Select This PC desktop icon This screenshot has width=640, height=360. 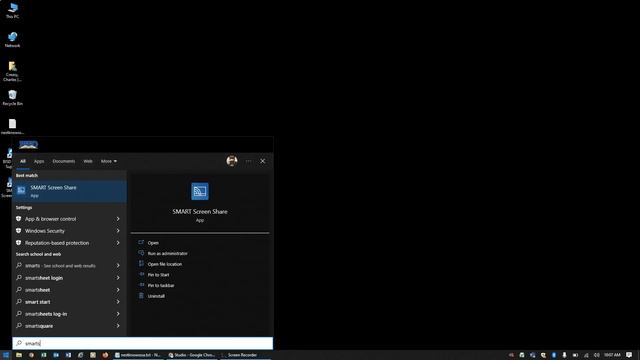[12, 10]
